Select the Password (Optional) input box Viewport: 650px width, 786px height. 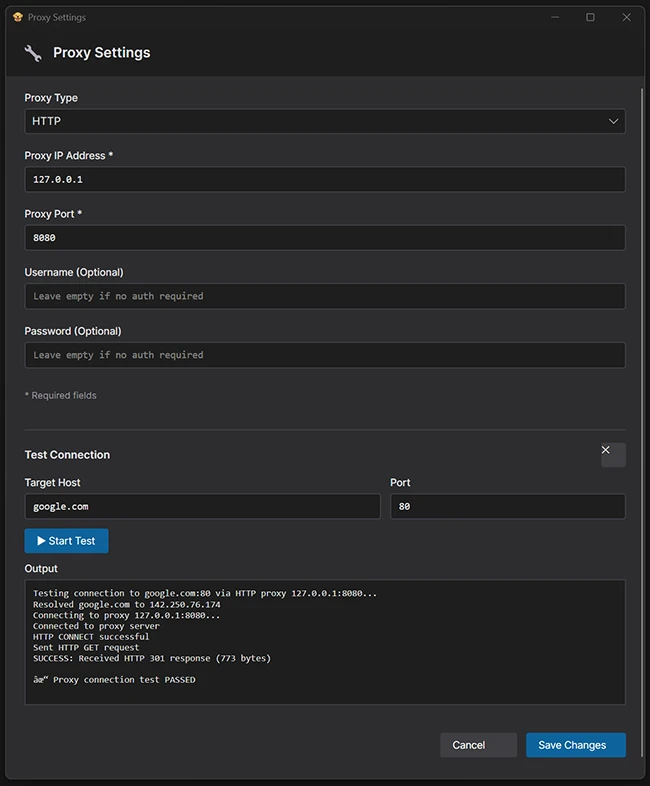point(325,355)
